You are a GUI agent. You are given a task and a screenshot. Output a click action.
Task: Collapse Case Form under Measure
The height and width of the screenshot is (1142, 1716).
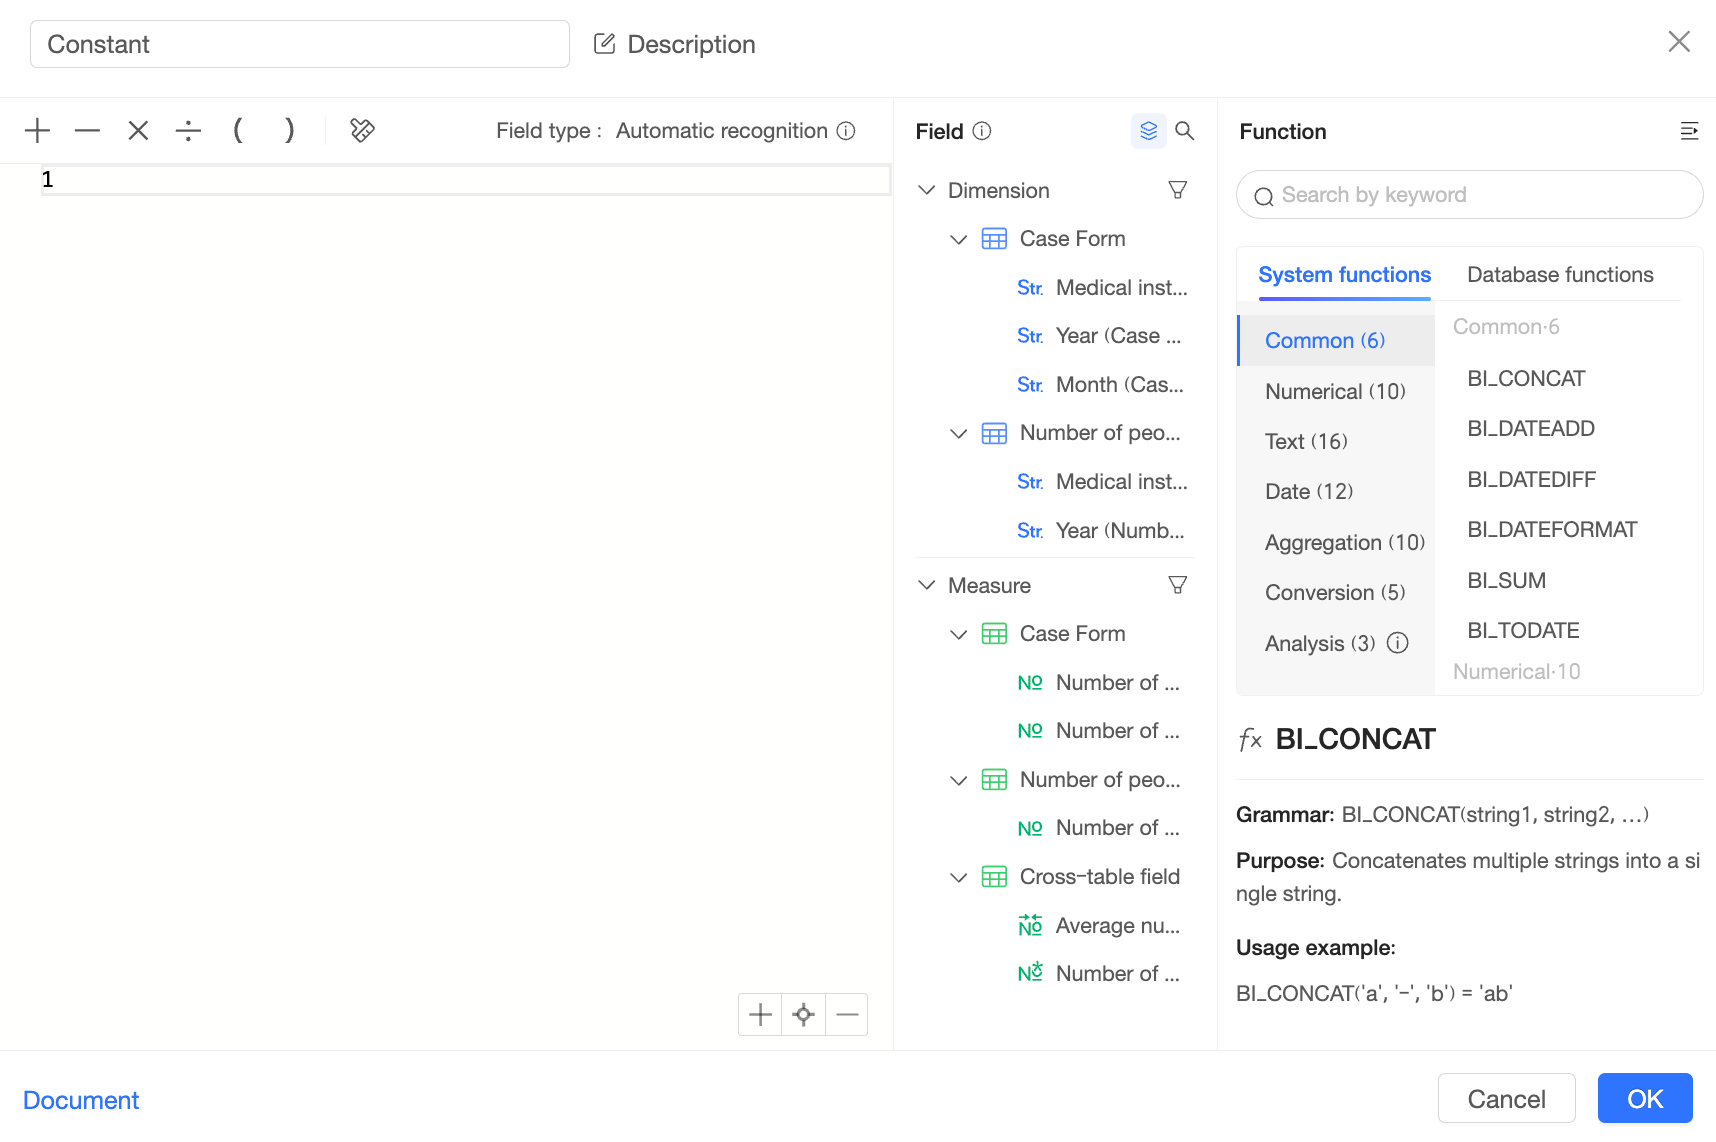tap(958, 634)
